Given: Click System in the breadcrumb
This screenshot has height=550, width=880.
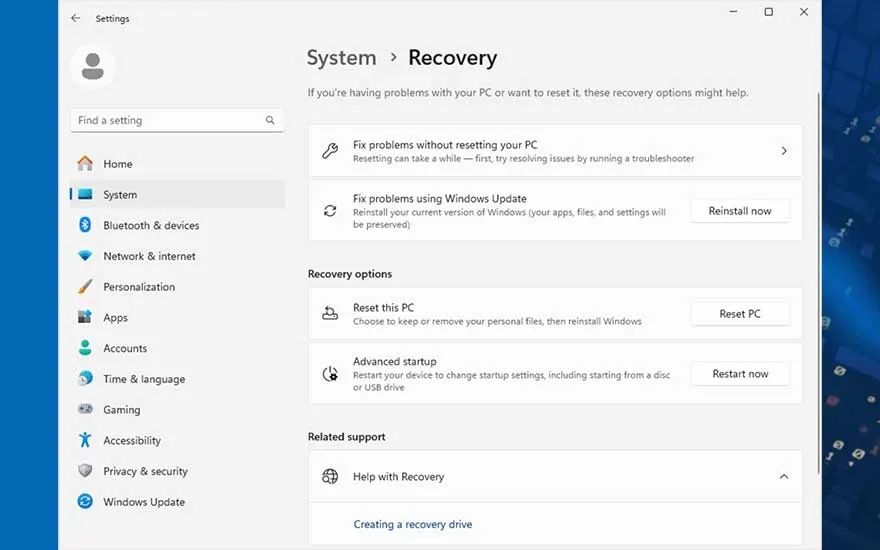Looking at the screenshot, I should point(341,58).
